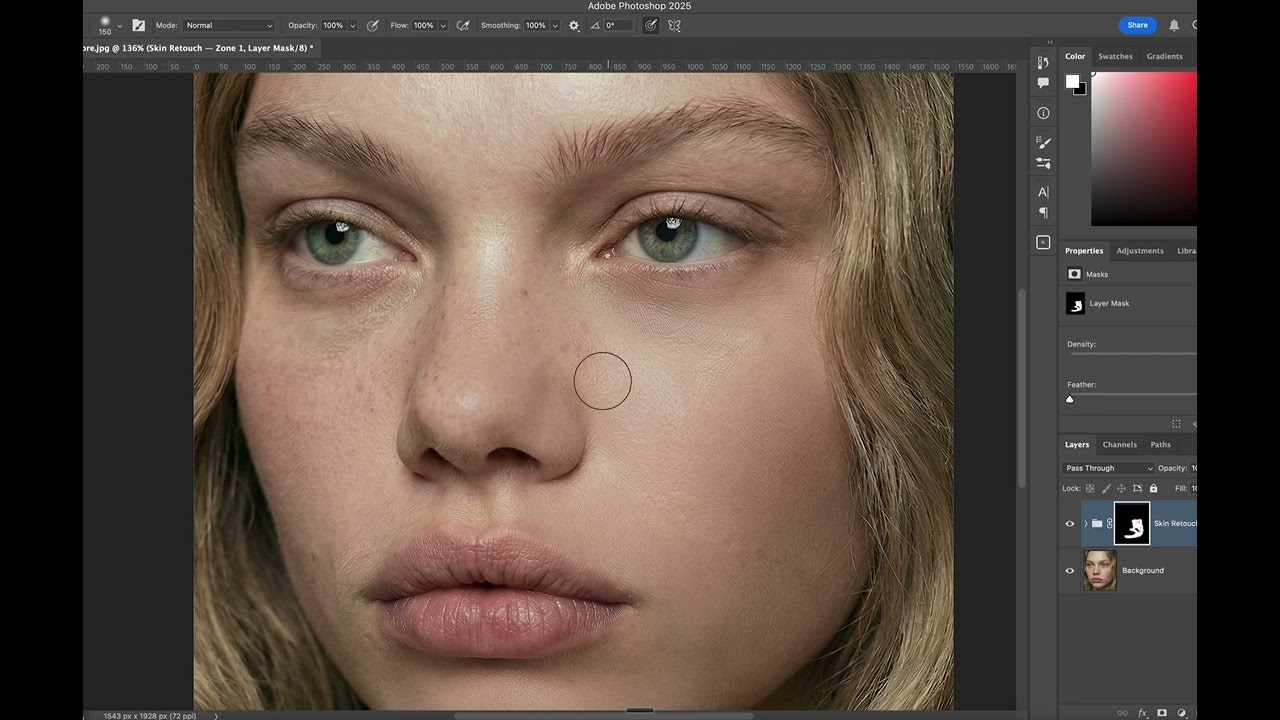Click the Info panel icon in sidebar

[x=1043, y=112]
